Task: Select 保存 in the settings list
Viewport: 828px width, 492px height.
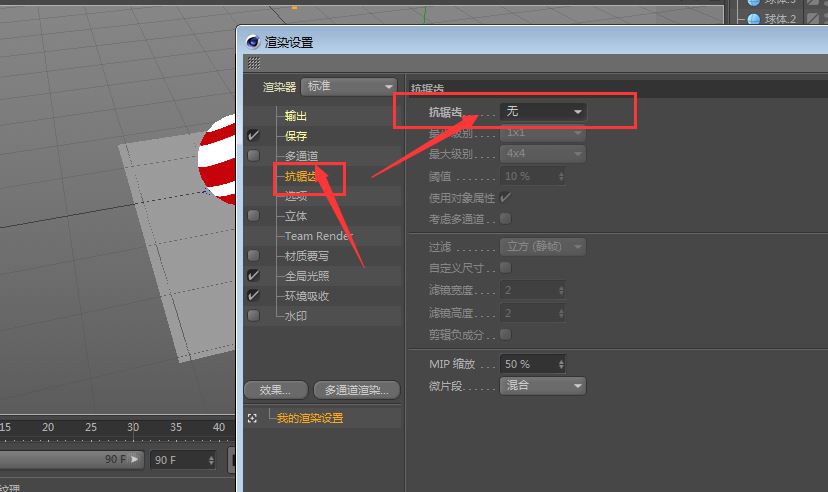Action: click(x=296, y=136)
